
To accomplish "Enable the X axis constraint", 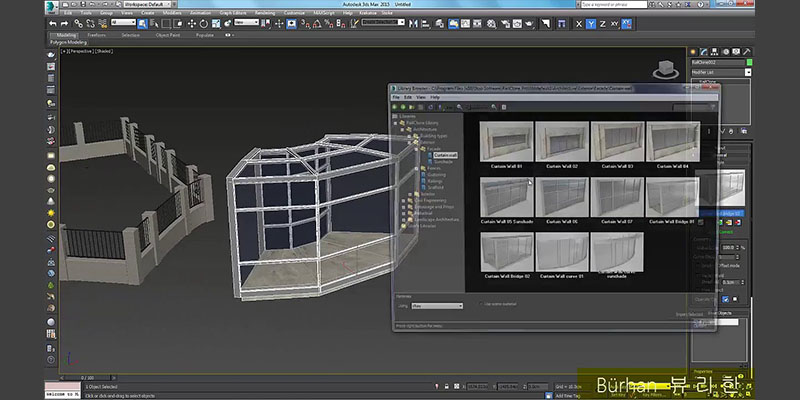I will tap(579, 23).
